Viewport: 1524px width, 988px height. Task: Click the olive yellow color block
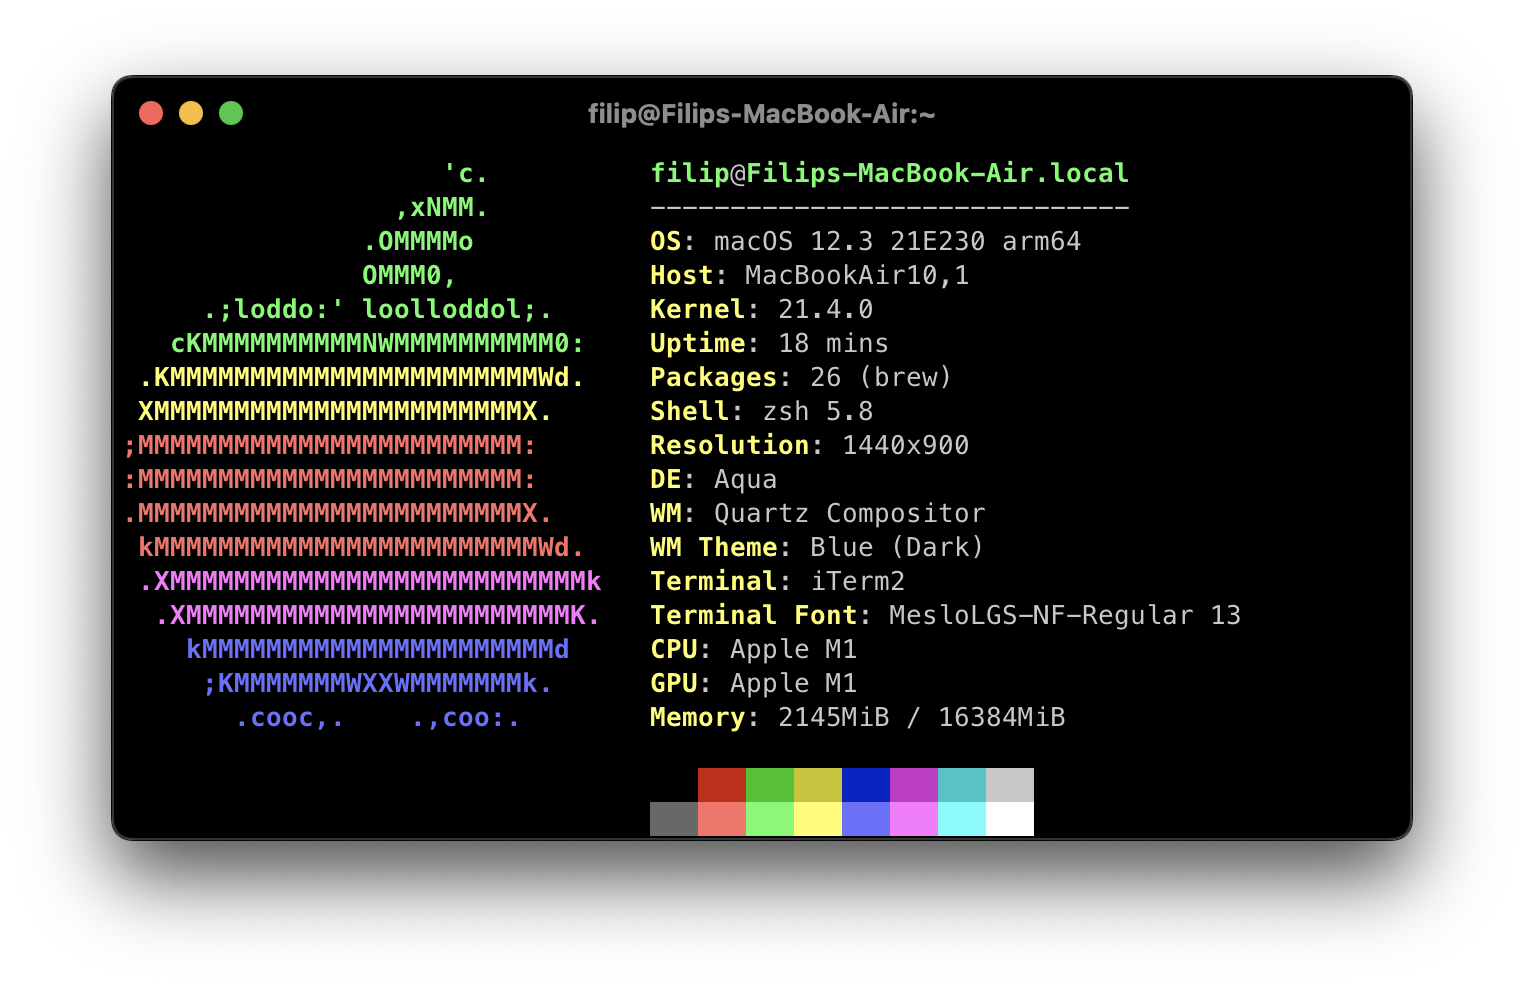tap(818, 785)
